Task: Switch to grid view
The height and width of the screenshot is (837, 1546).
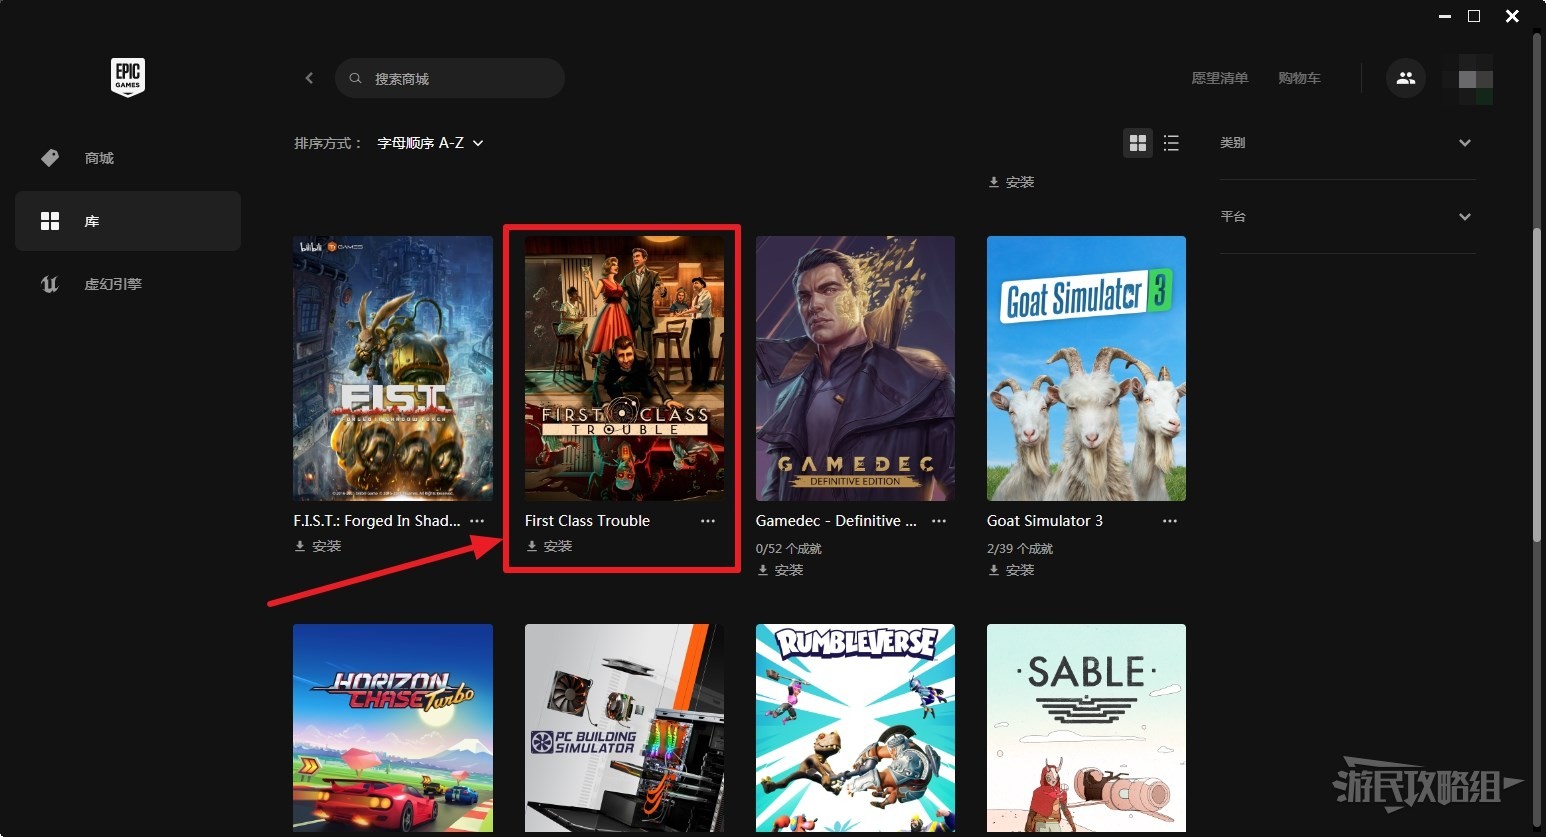Action: click(x=1138, y=143)
